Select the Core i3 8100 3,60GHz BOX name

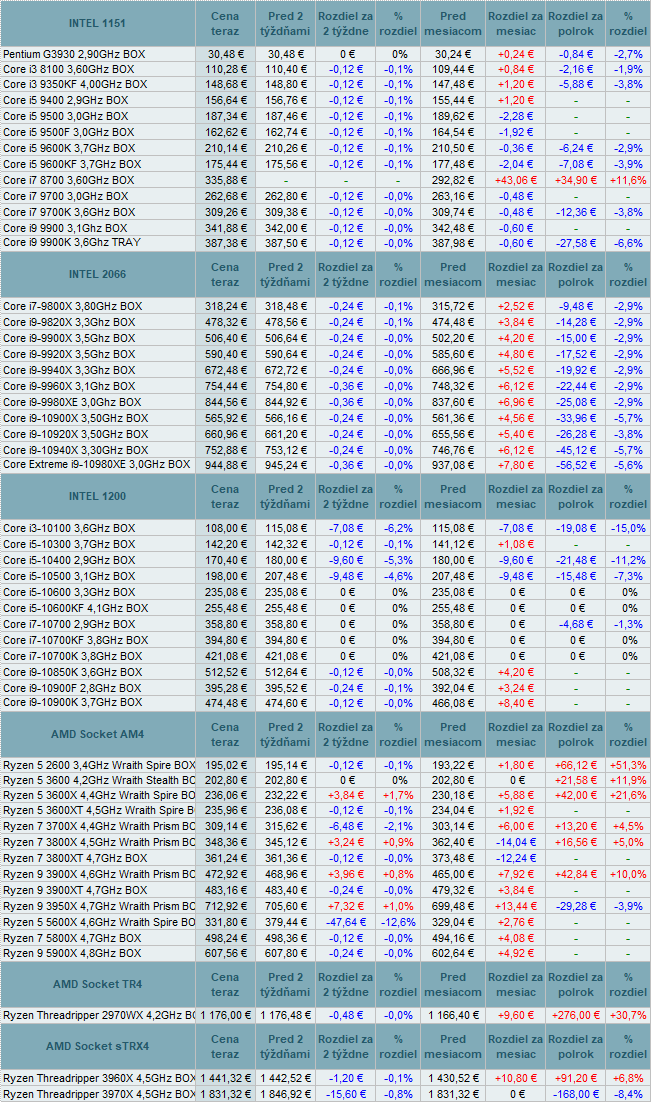click(68, 69)
